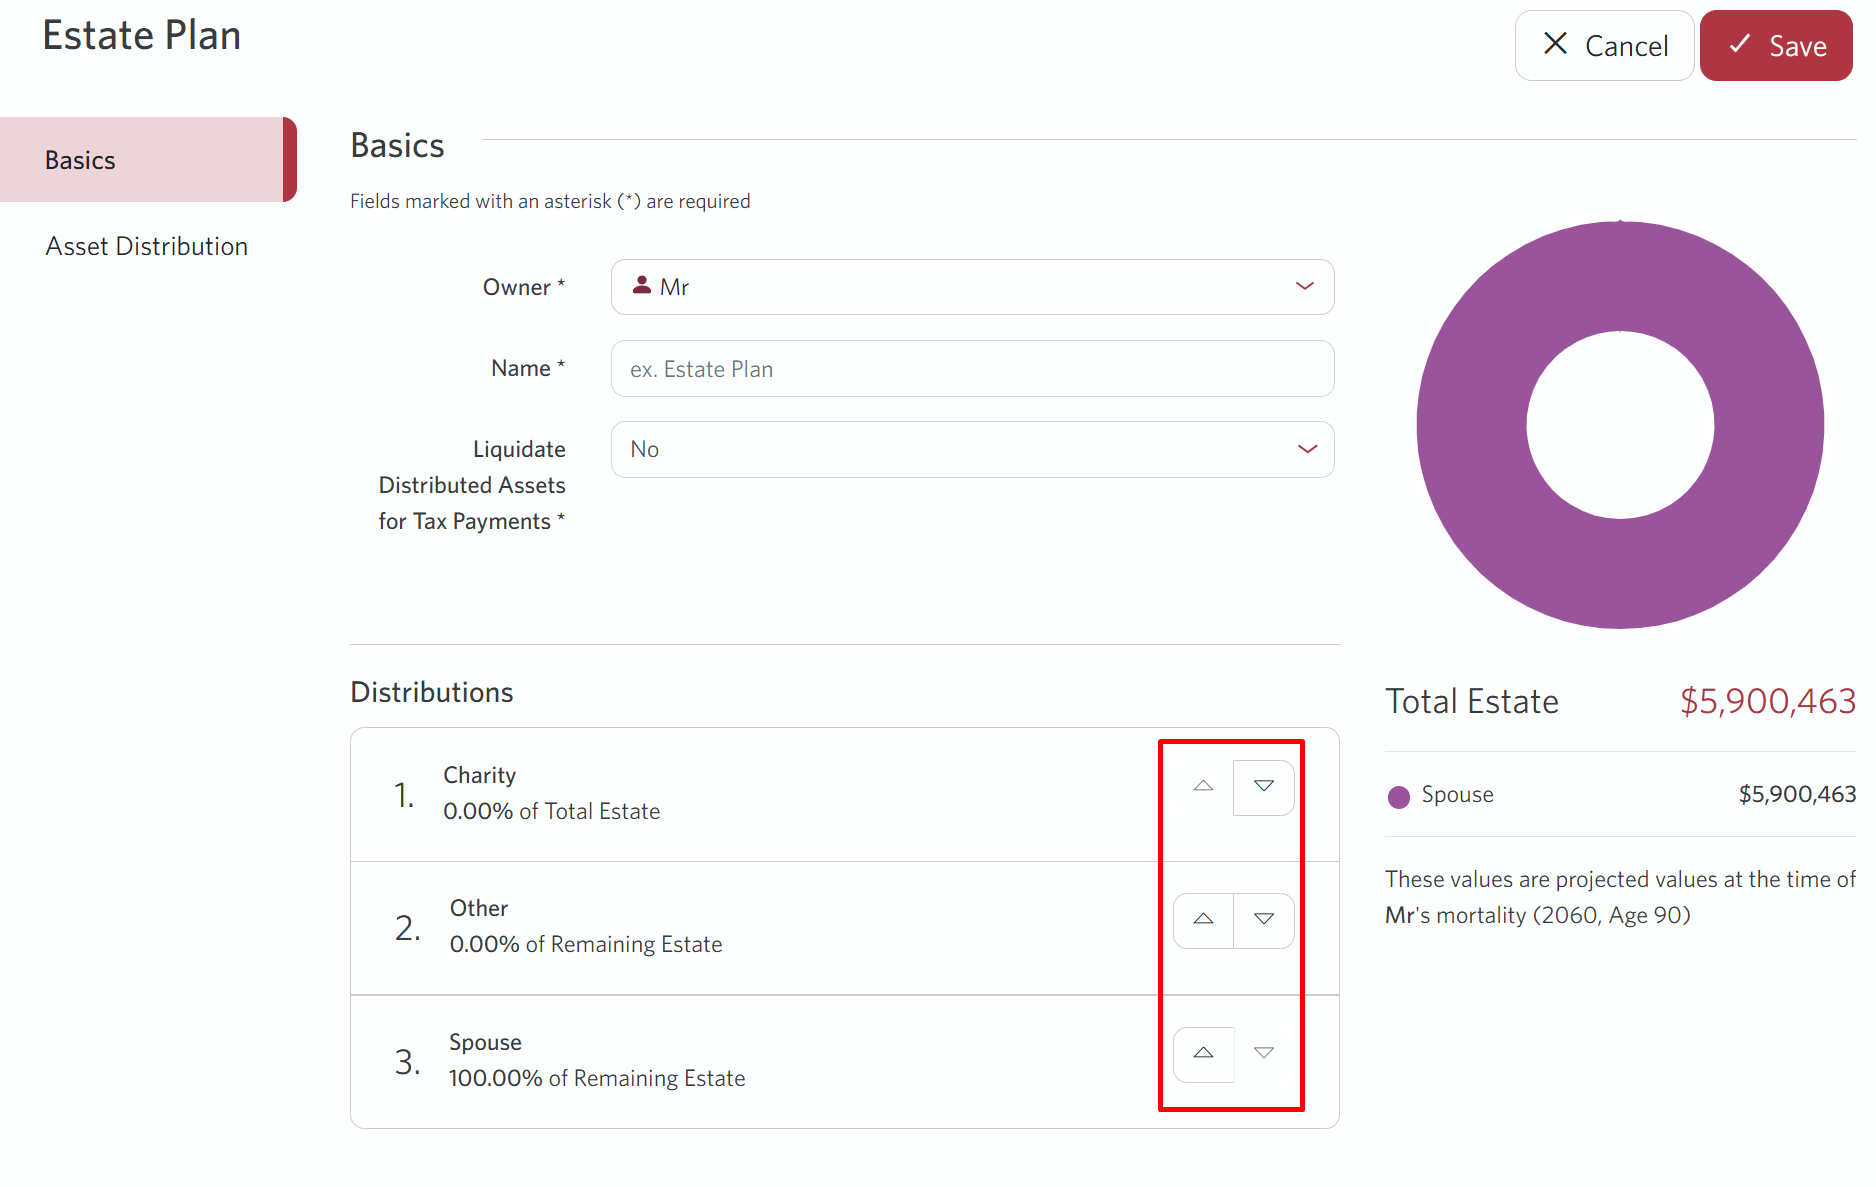Click the purple donut chart
Image resolution: width=1876 pixels, height=1187 pixels.
tap(1470, 425)
